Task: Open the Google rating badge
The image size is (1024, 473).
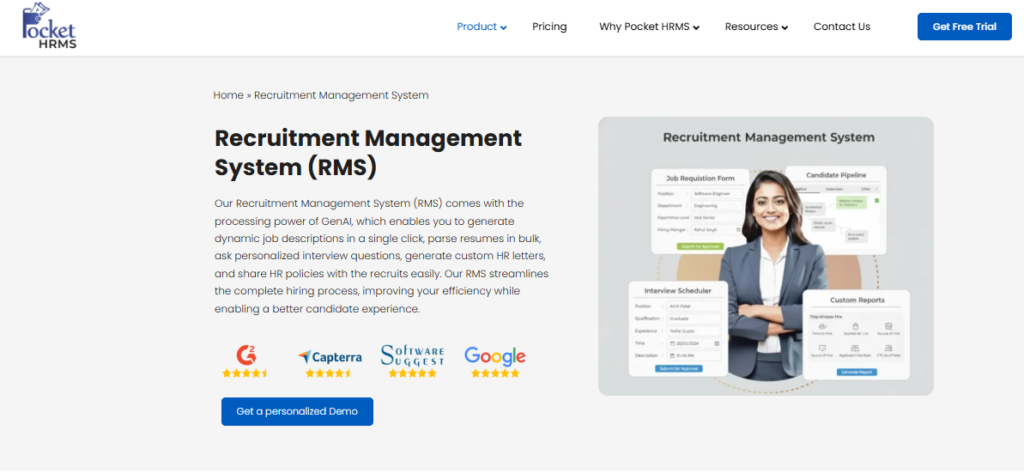Action: (x=495, y=362)
